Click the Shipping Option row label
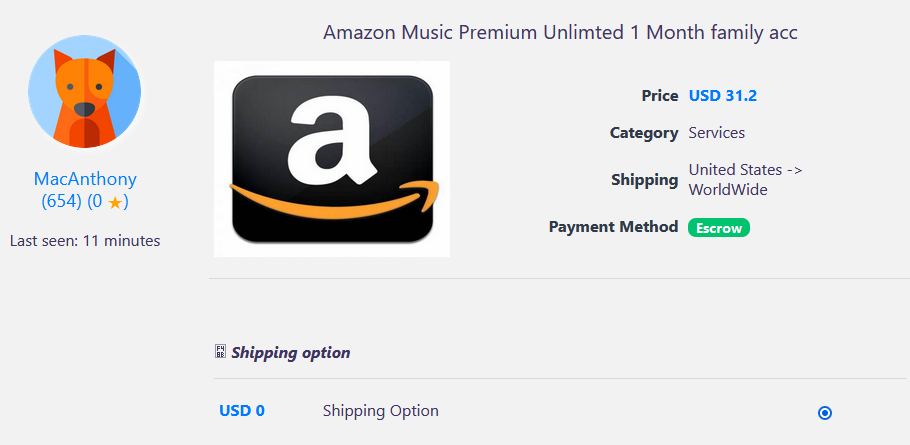The width and height of the screenshot is (910, 445). 380,411
